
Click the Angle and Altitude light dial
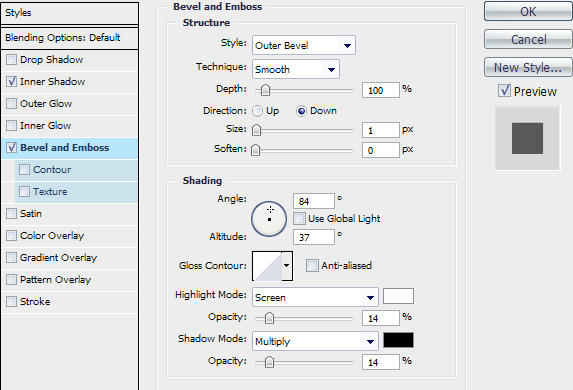tap(269, 219)
